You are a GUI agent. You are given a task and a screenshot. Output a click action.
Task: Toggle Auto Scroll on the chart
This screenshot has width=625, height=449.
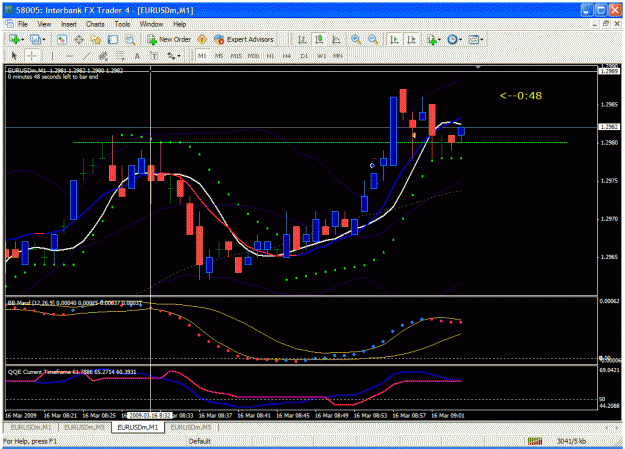(x=394, y=39)
